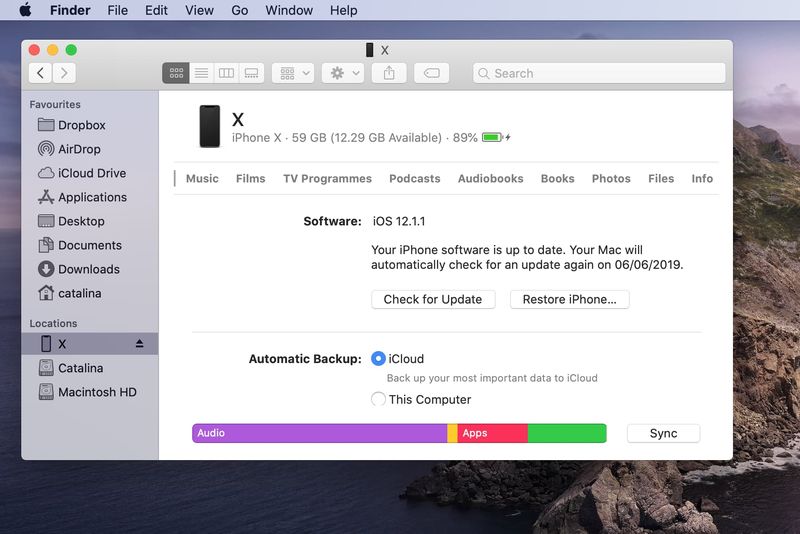Open Downloads in sidebar

click(90, 269)
